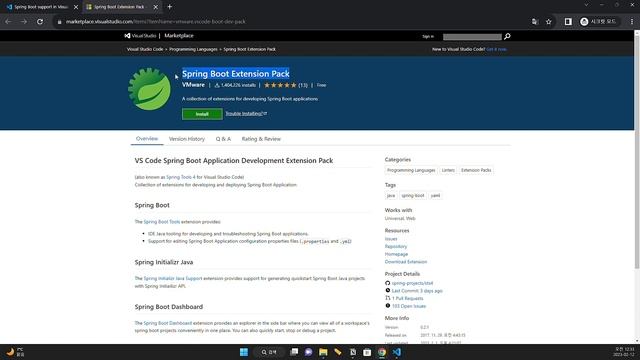Viewport: 640px width, 360px height.
Task: Open the Incognito mode profile indicator
Action: (598, 22)
